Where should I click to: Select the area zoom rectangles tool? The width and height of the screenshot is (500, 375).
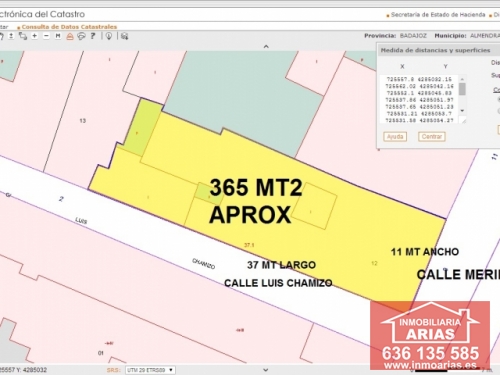(x=23, y=36)
